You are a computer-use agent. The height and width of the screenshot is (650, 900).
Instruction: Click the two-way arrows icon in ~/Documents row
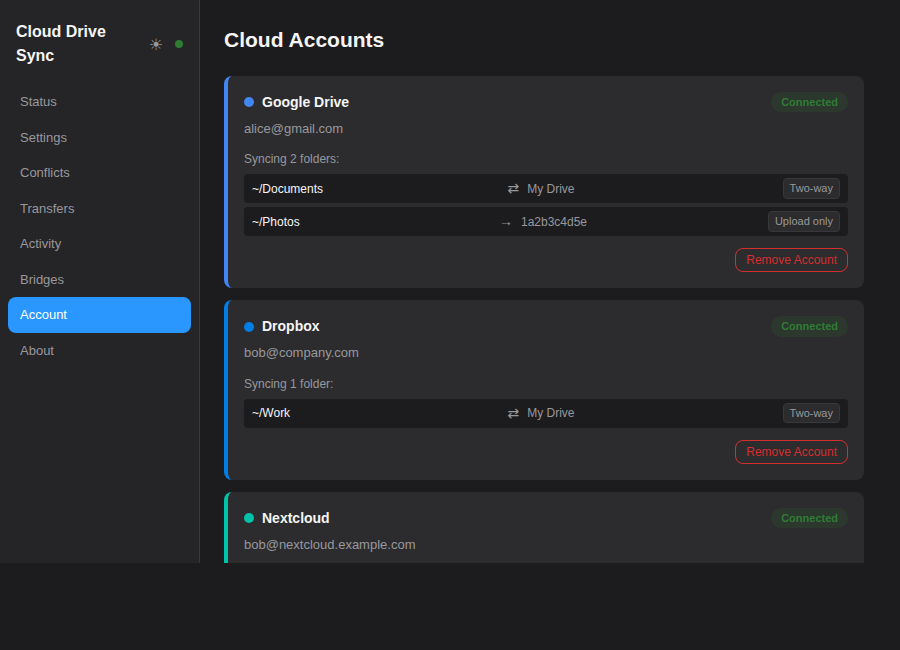click(x=513, y=189)
